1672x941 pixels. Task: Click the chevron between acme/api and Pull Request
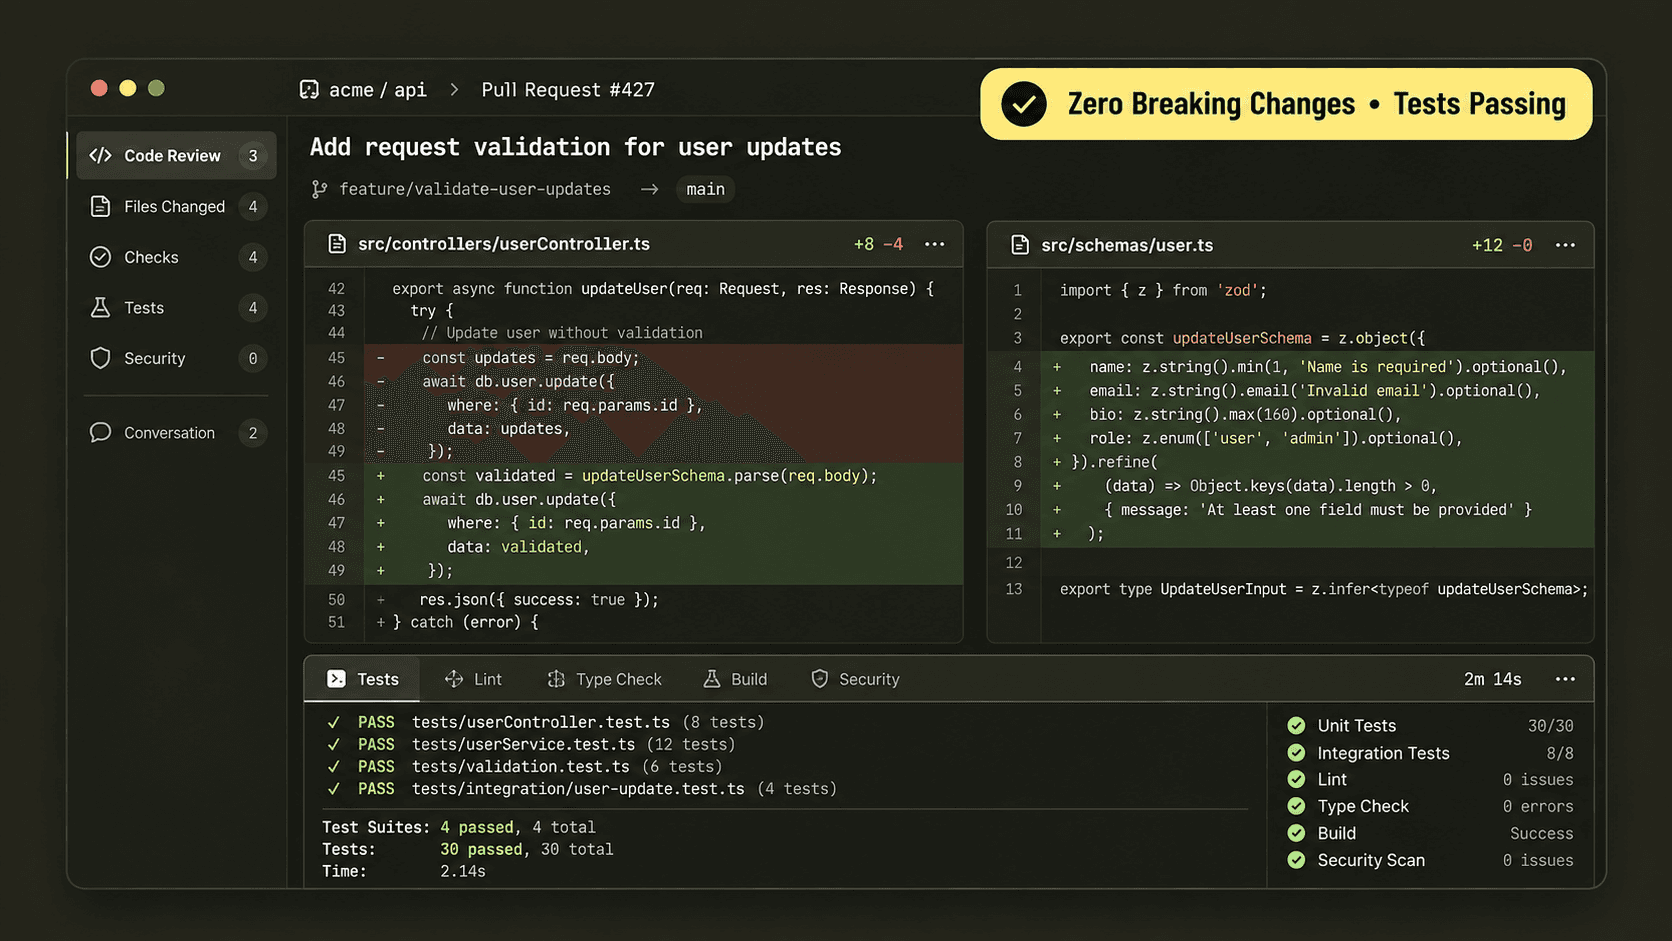click(454, 90)
